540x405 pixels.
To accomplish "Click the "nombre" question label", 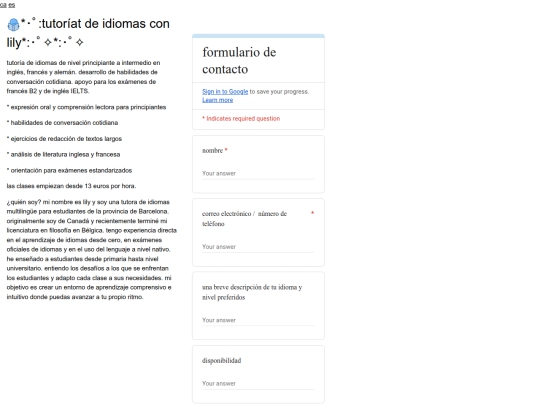I will [x=212, y=150].
